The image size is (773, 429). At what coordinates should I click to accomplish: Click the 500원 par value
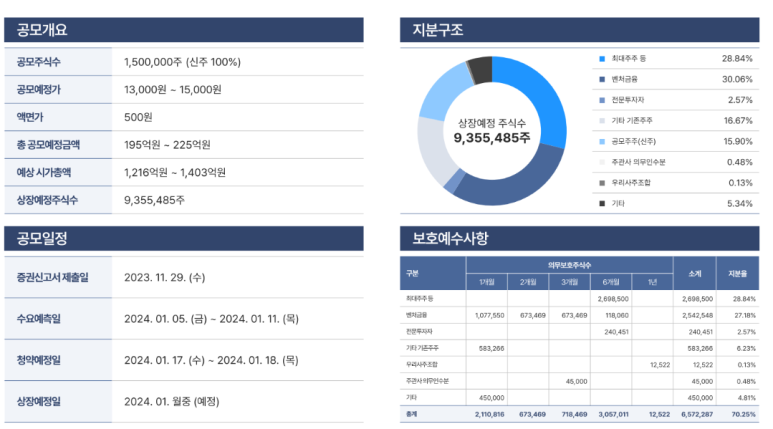point(138,117)
